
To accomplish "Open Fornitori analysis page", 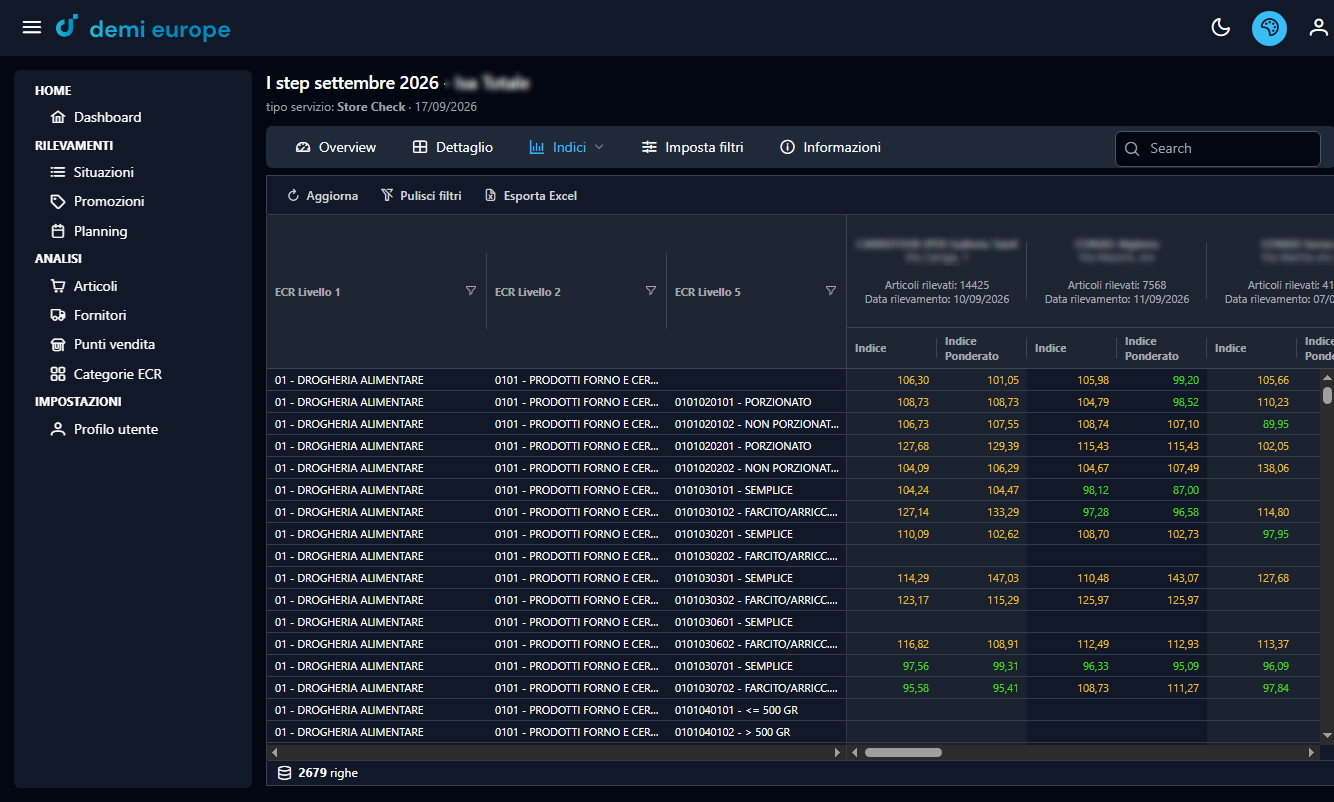I will pos(88,315).
